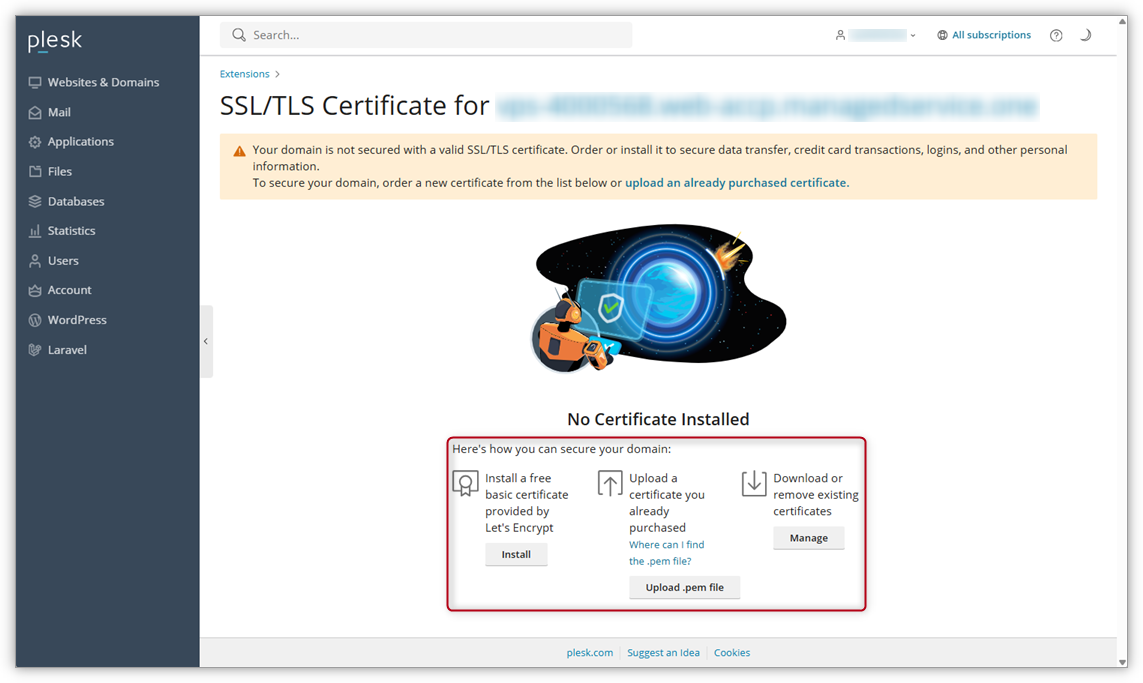Collapse the left navigation sidebar
The height and width of the screenshot is (683, 1143).
tap(207, 341)
